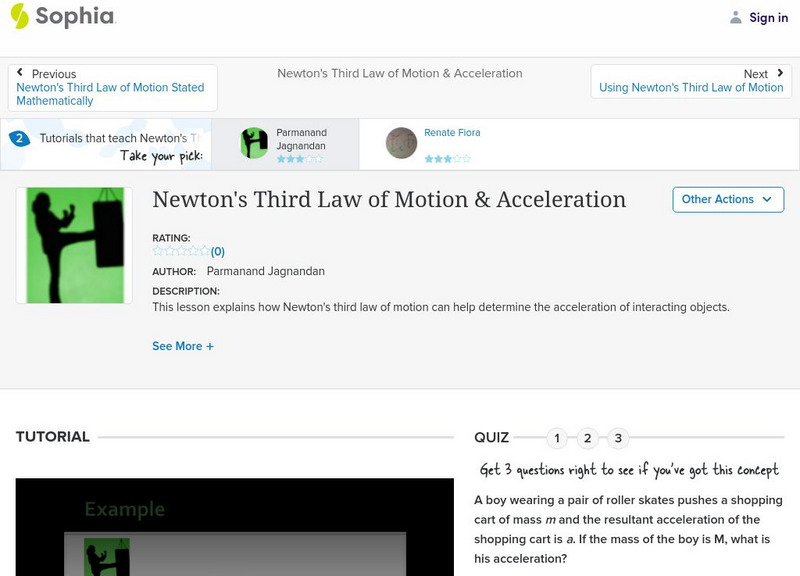Click the (0) ratings count
Screen dimensions: 800x576
point(218,252)
